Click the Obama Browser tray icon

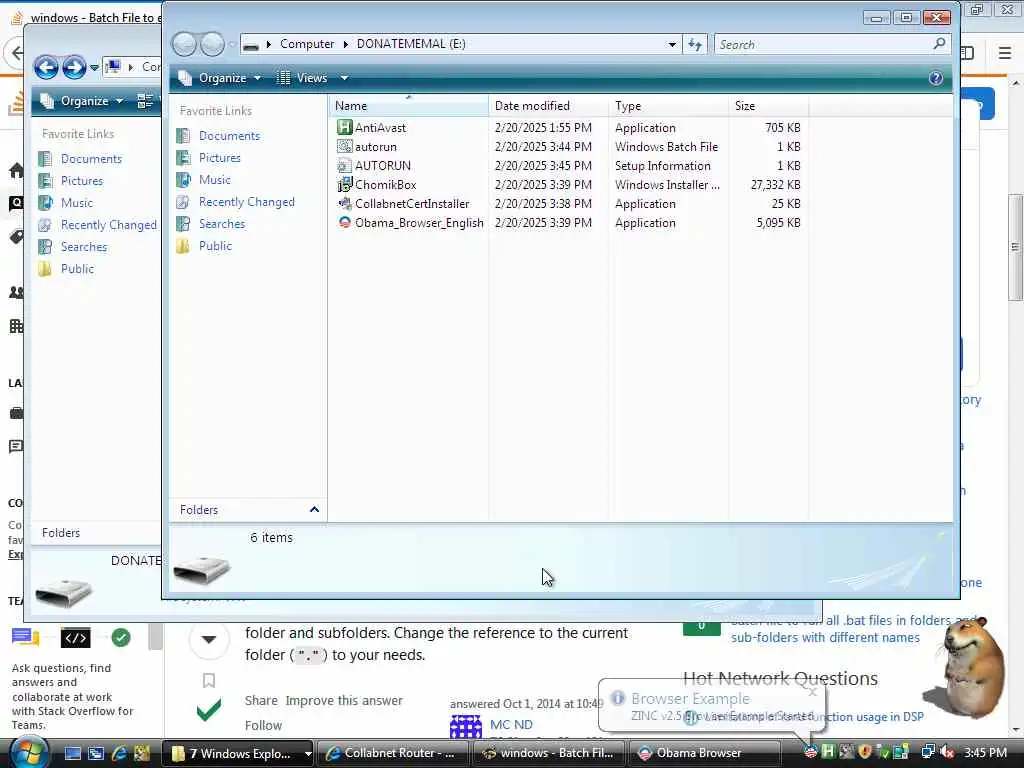810,752
